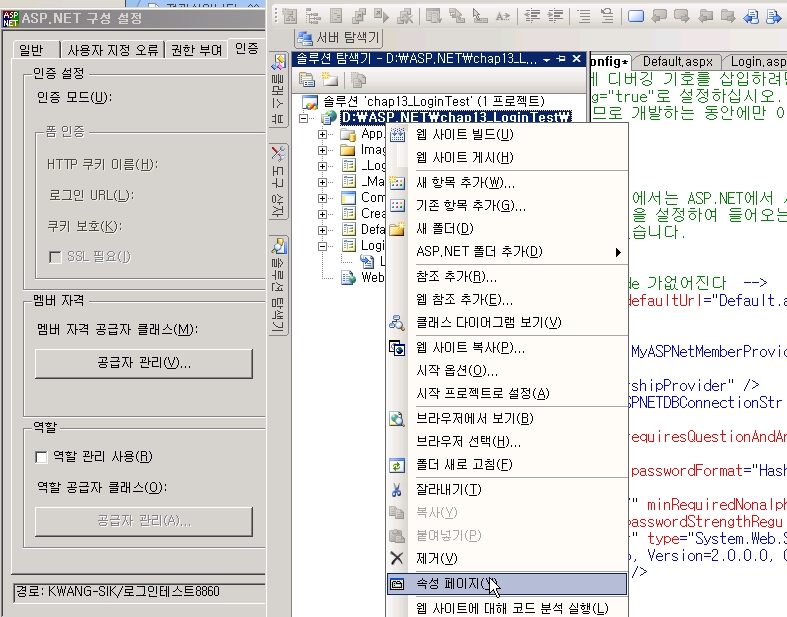Expand the App folder tree node

point(322,134)
